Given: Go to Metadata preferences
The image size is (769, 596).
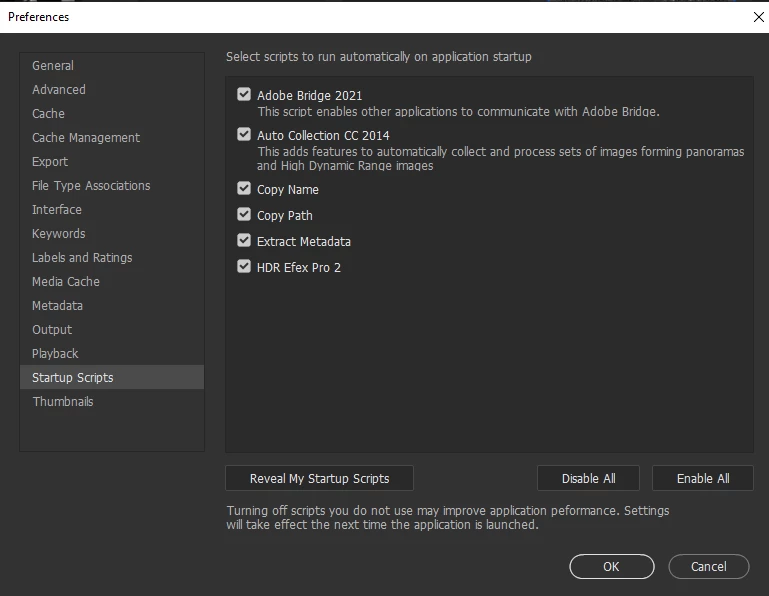Looking at the screenshot, I should (x=112, y=306).
